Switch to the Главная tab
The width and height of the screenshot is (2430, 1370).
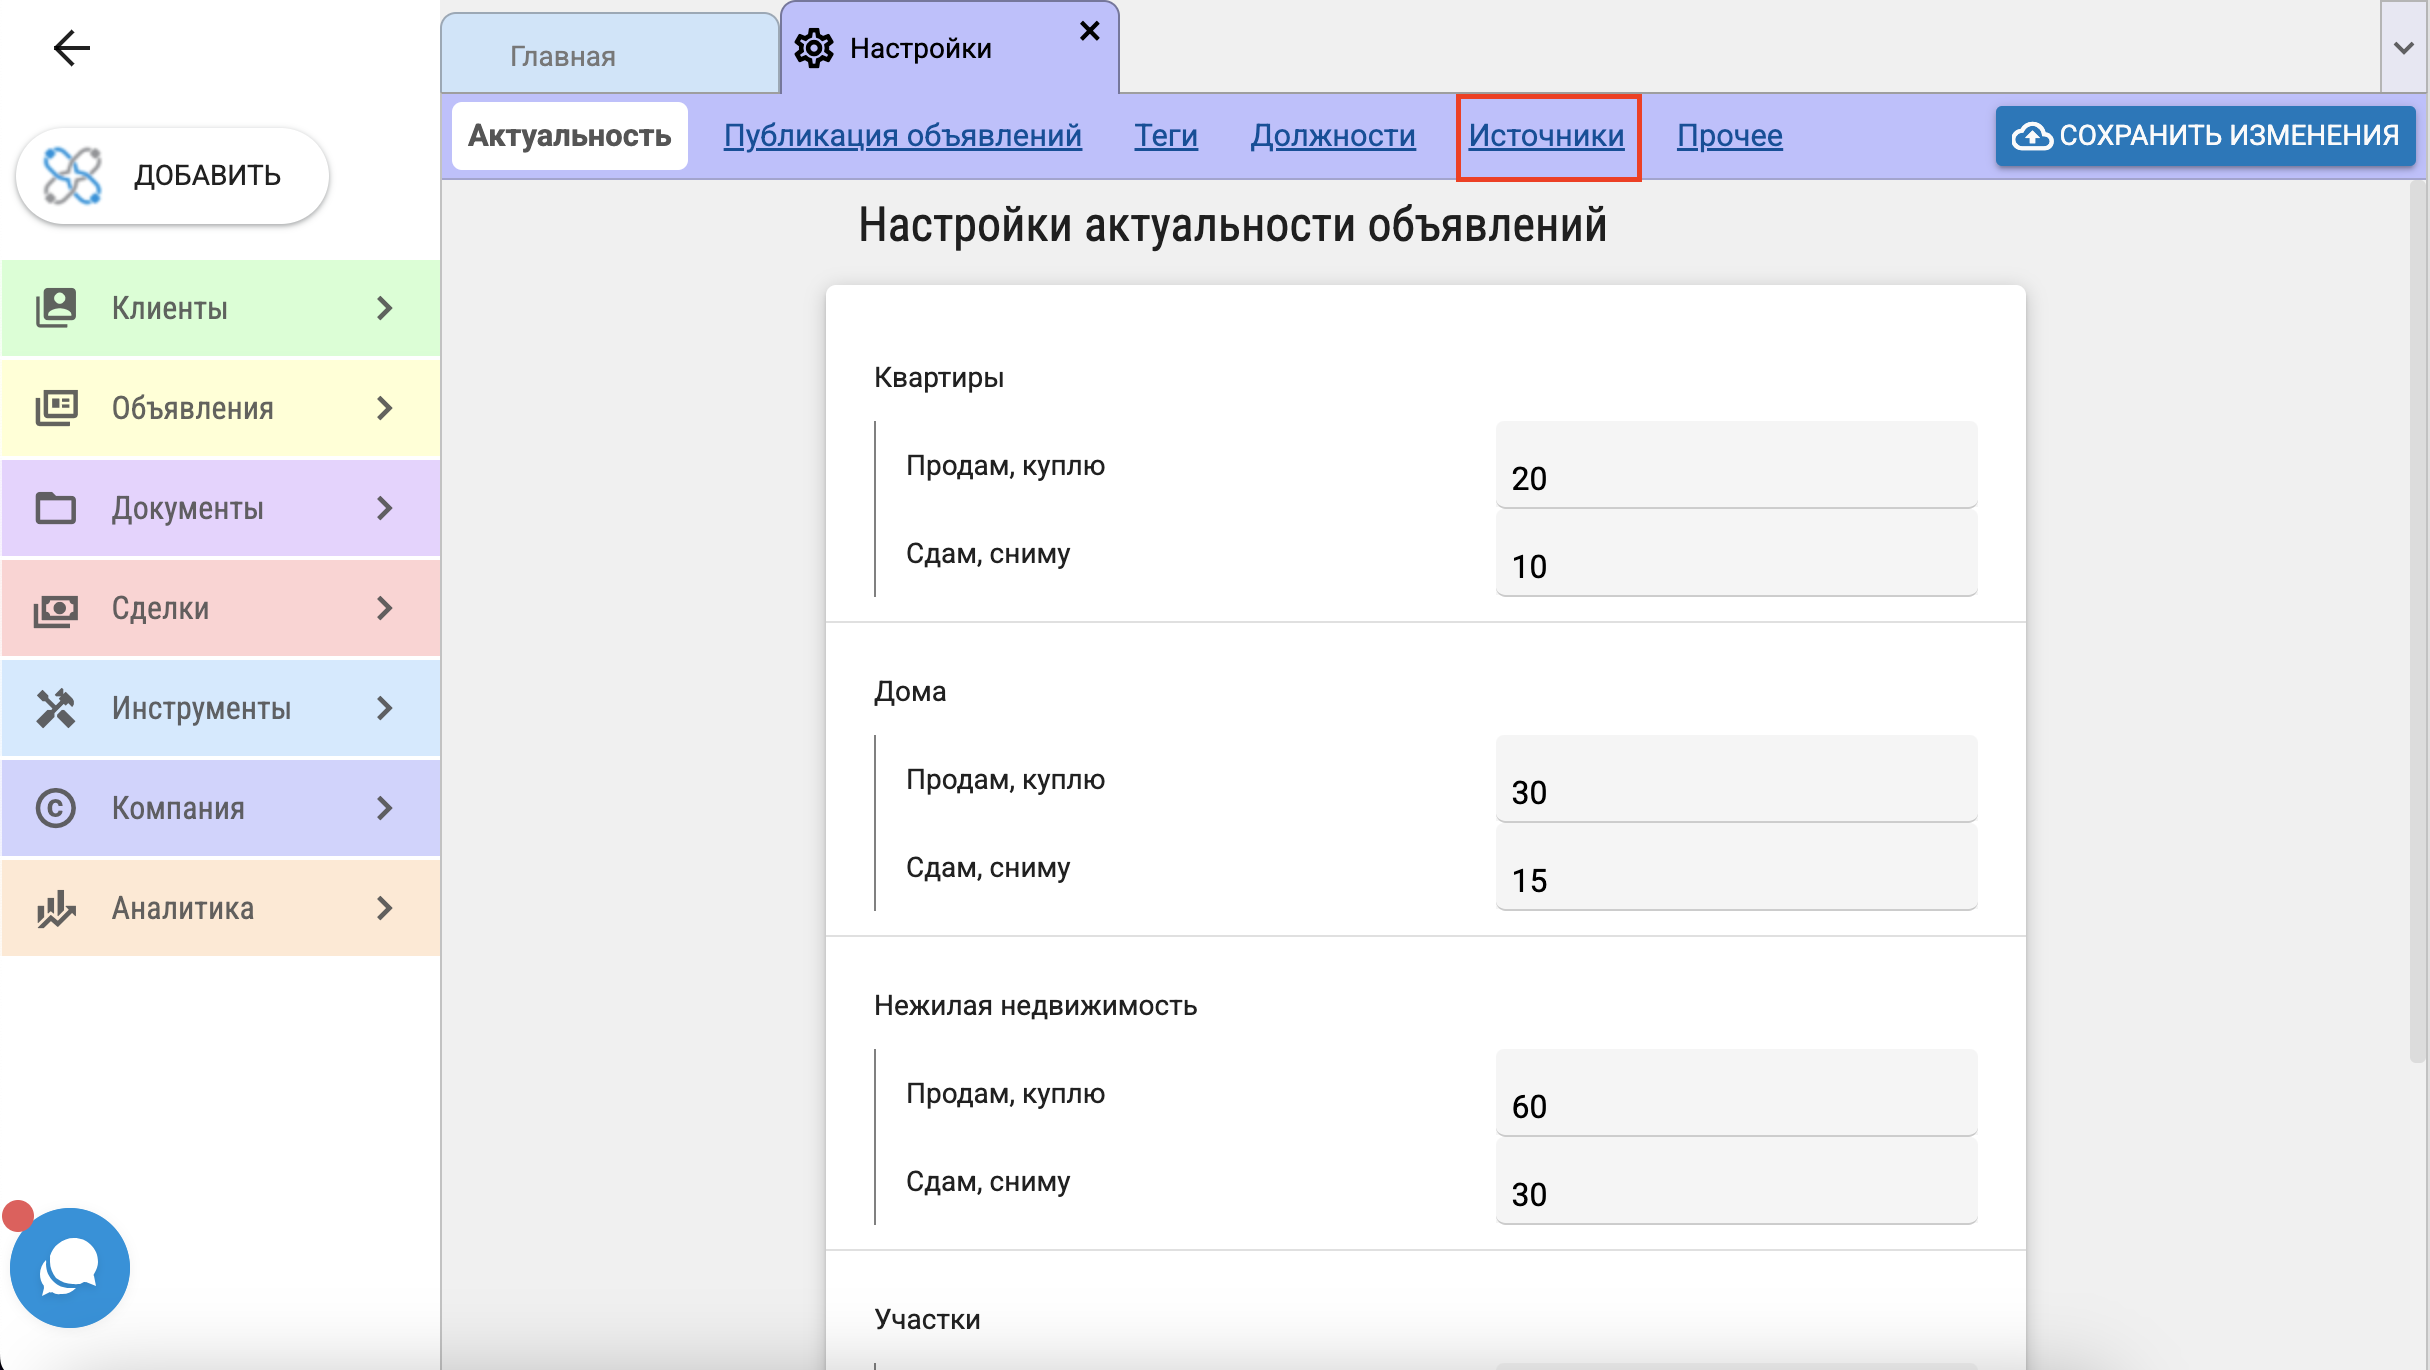pos(610,54)
